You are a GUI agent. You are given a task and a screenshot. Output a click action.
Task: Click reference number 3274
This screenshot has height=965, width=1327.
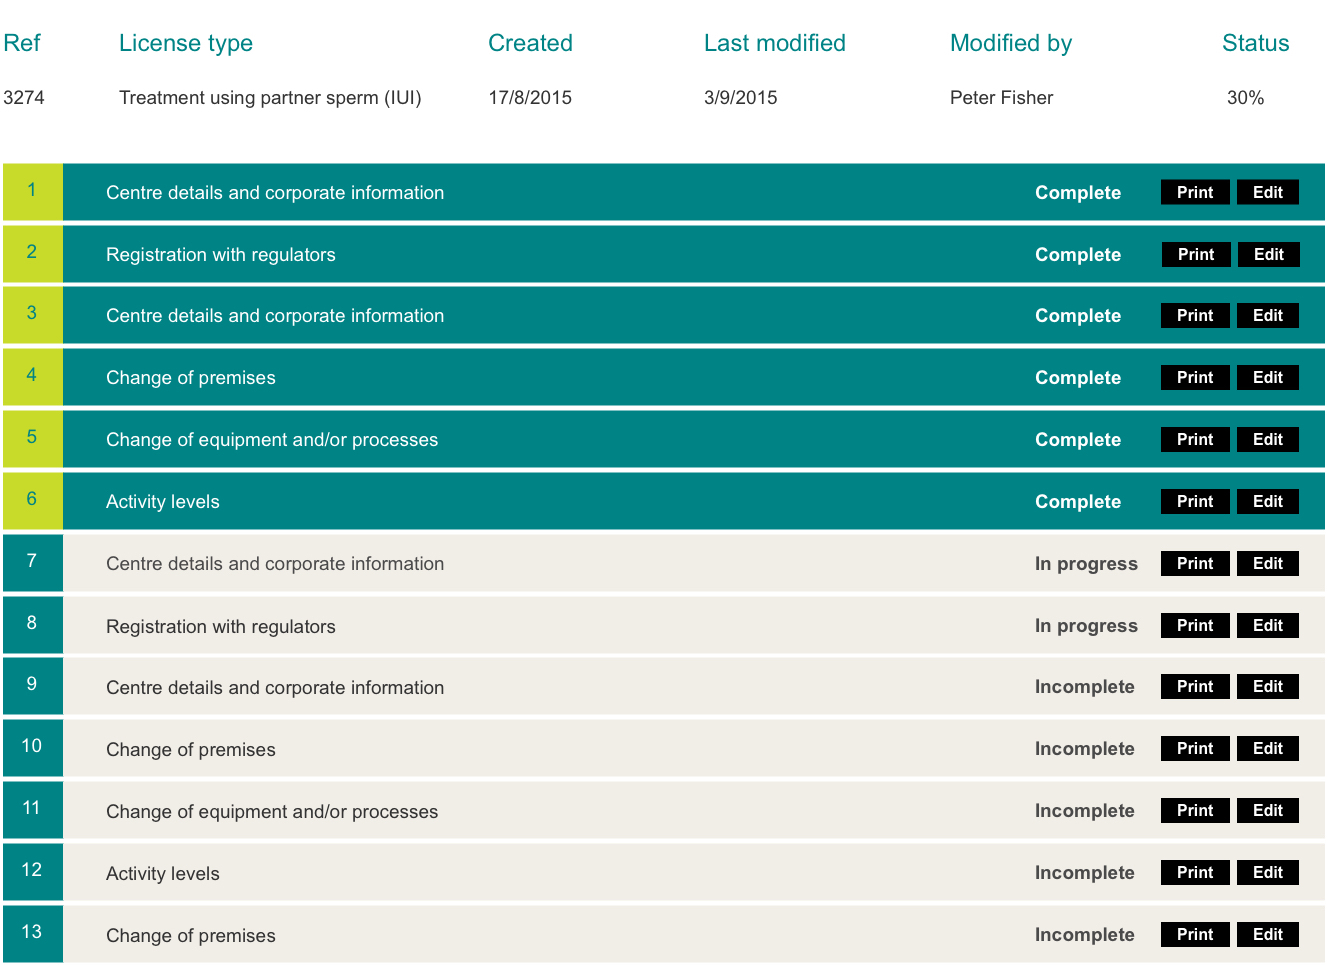coord(24,98)
